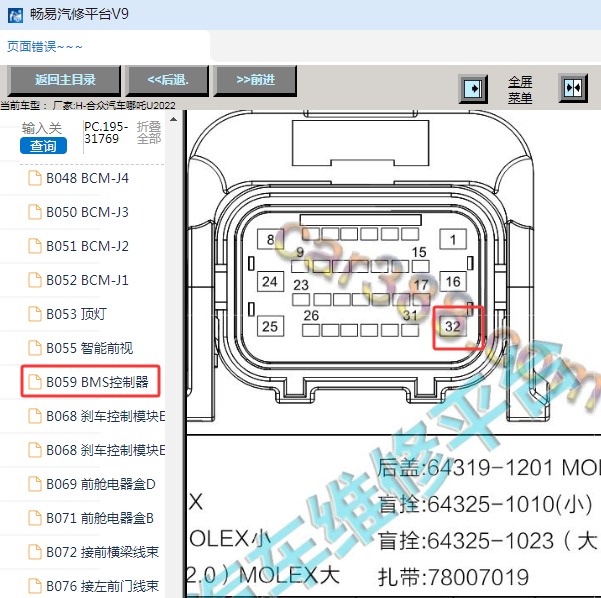The width and height of the screenshot is (601, 598).
Task: Click the 后盖:64319-1201 text
Action: [467, 468]
